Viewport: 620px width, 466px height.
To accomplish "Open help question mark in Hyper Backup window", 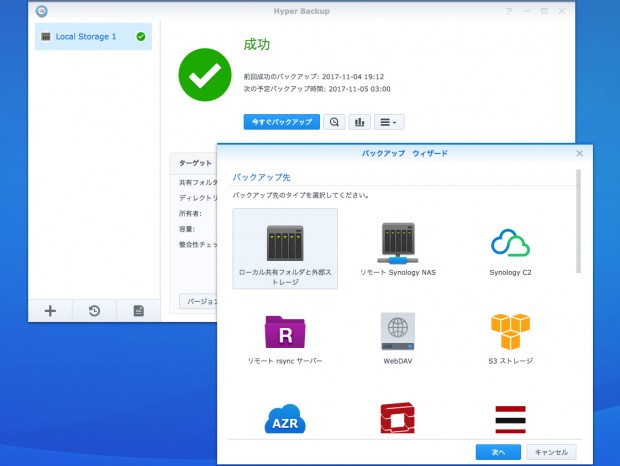I will click(x=509, y=11).
